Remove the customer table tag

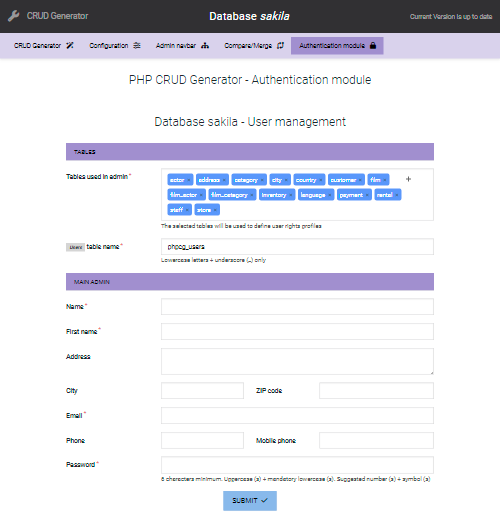click(x=360, y=180)
